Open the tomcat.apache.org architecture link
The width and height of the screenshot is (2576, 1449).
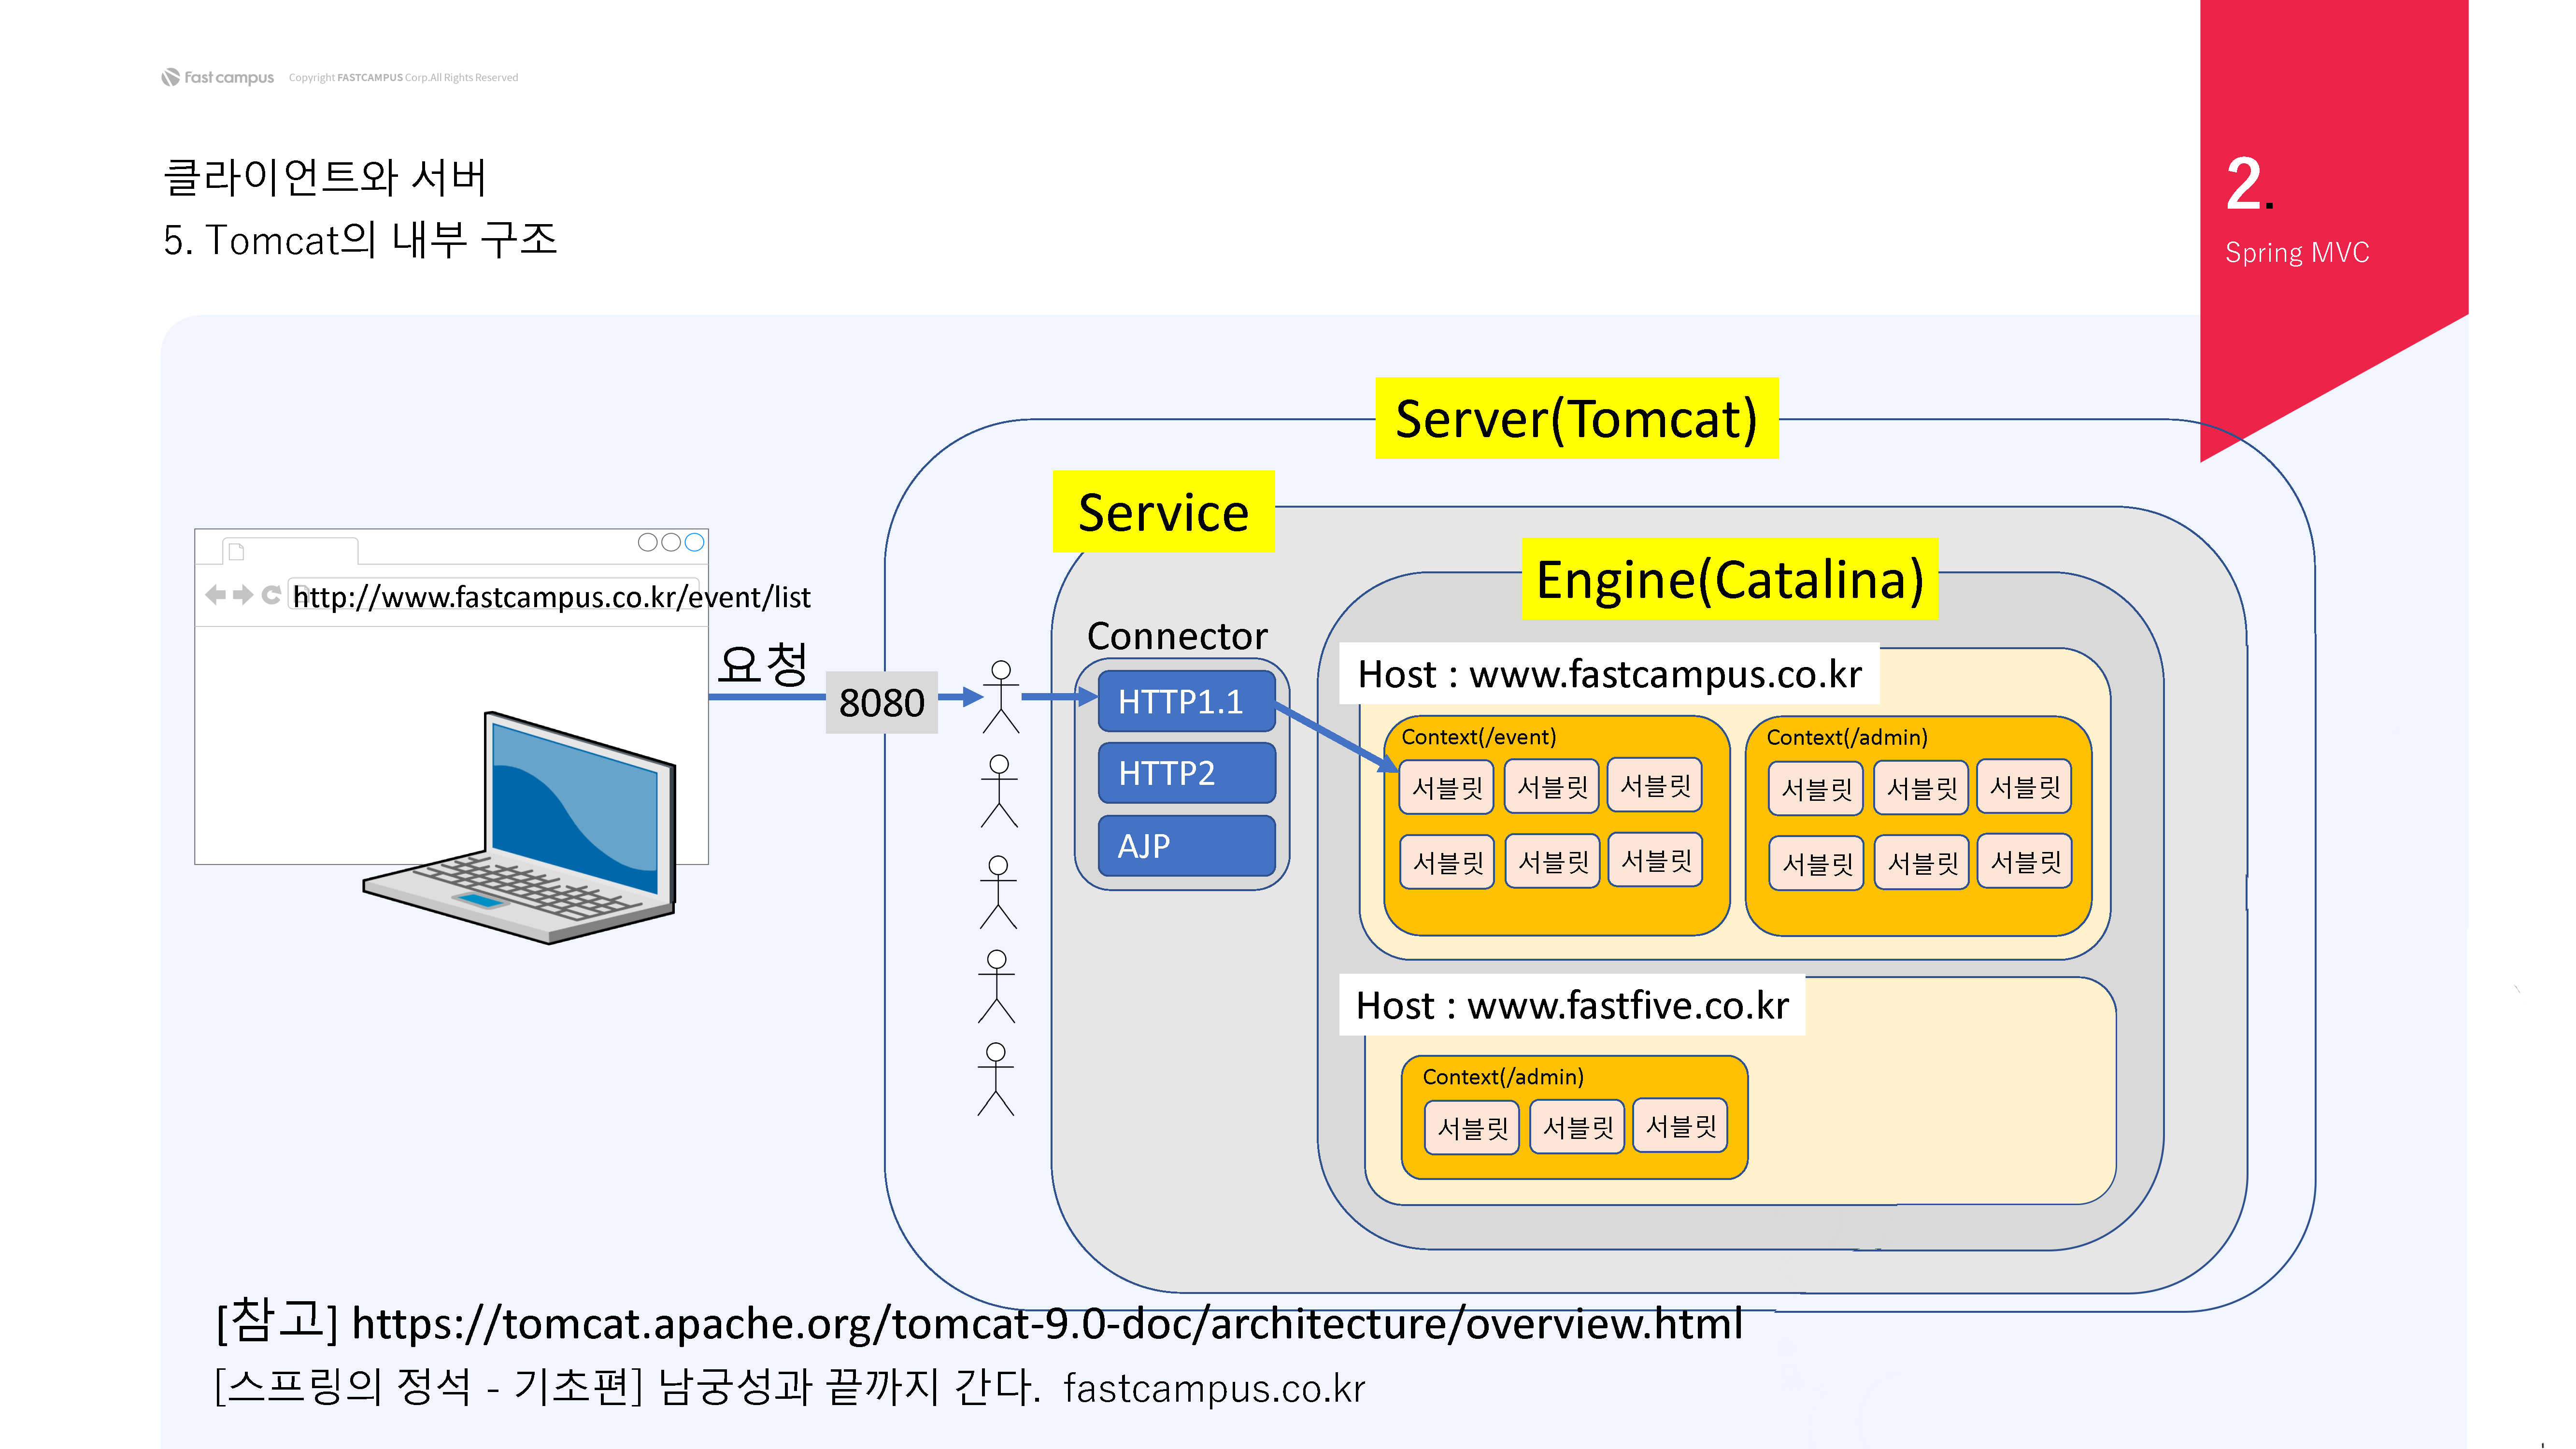coord(1046,1323)
